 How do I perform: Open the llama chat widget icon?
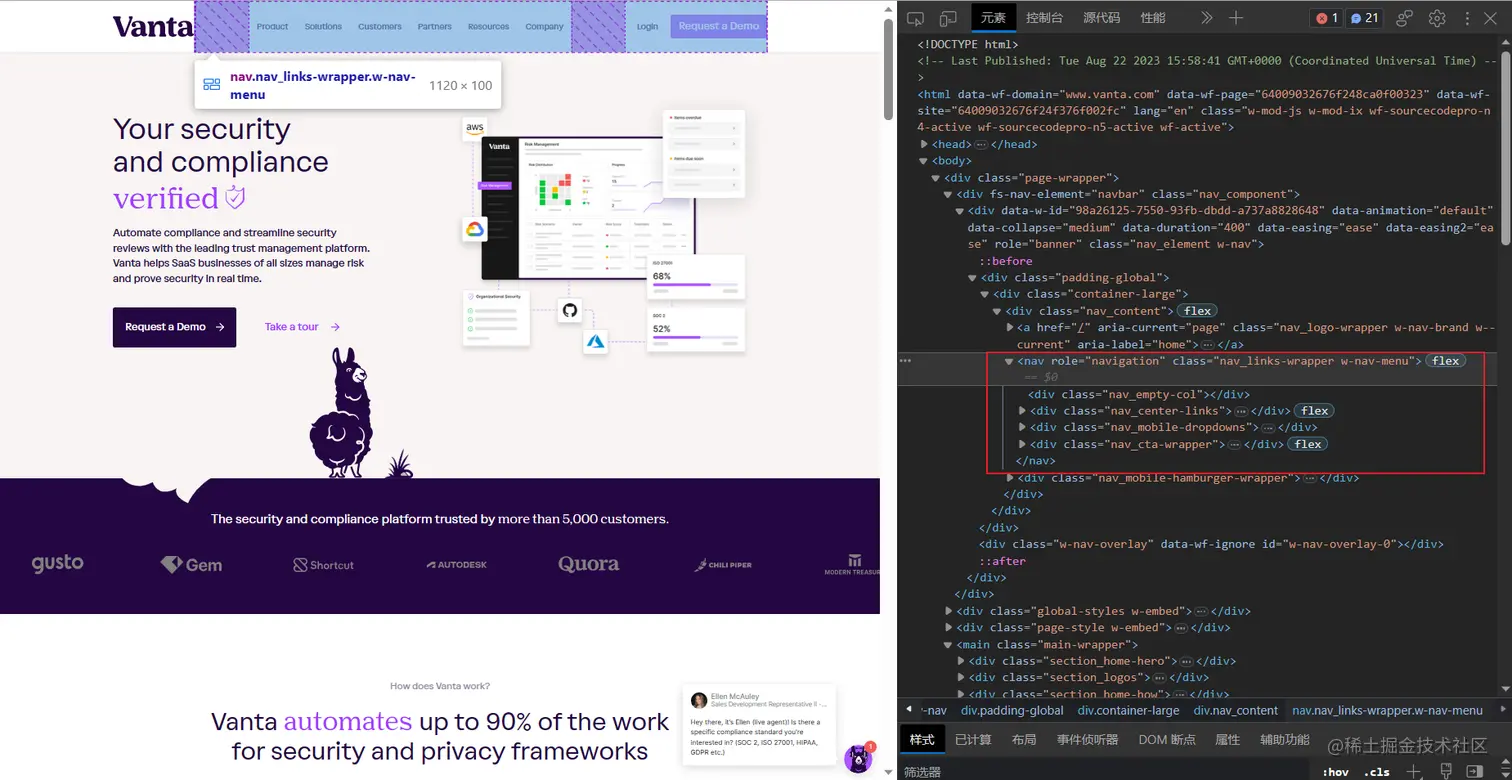pyautogui.click(x=858, y=758)
